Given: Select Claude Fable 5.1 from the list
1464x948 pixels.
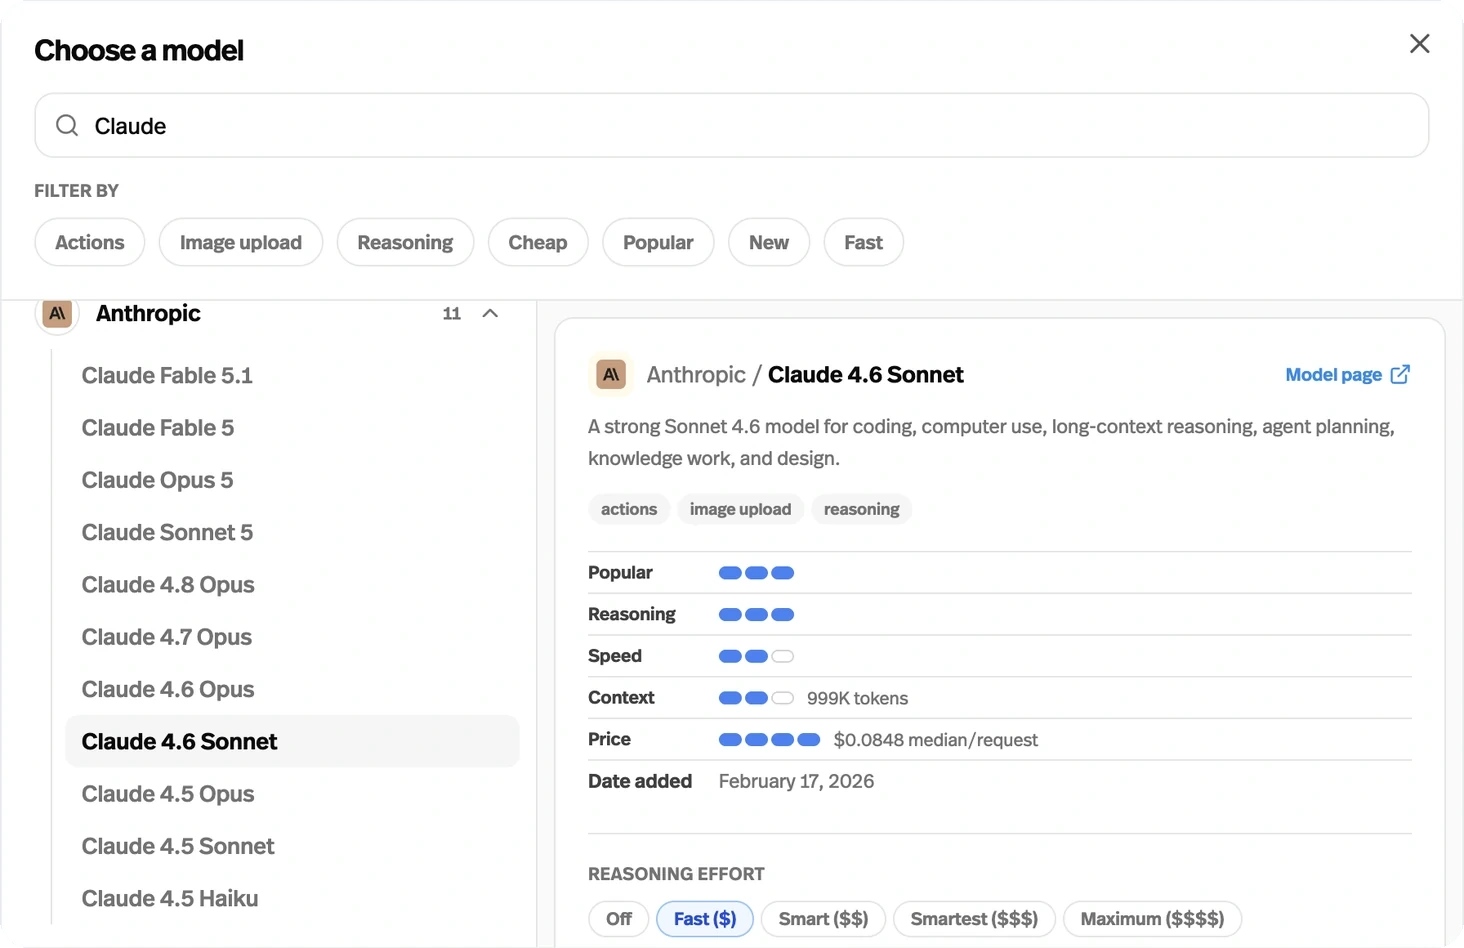Looking at the screenshot, I should coord(292,375).
